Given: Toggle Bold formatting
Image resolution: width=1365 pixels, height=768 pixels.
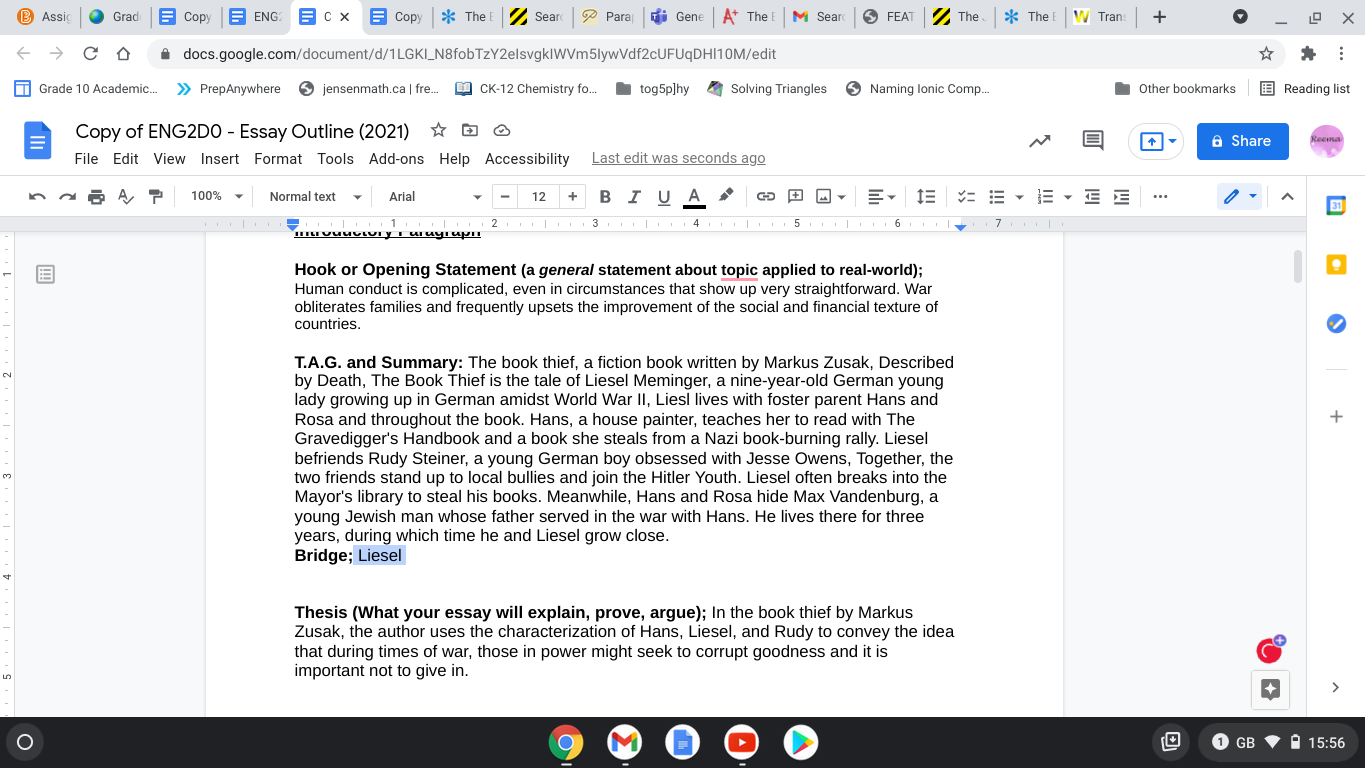Looking at the screenshot, I should click(604, 197).
